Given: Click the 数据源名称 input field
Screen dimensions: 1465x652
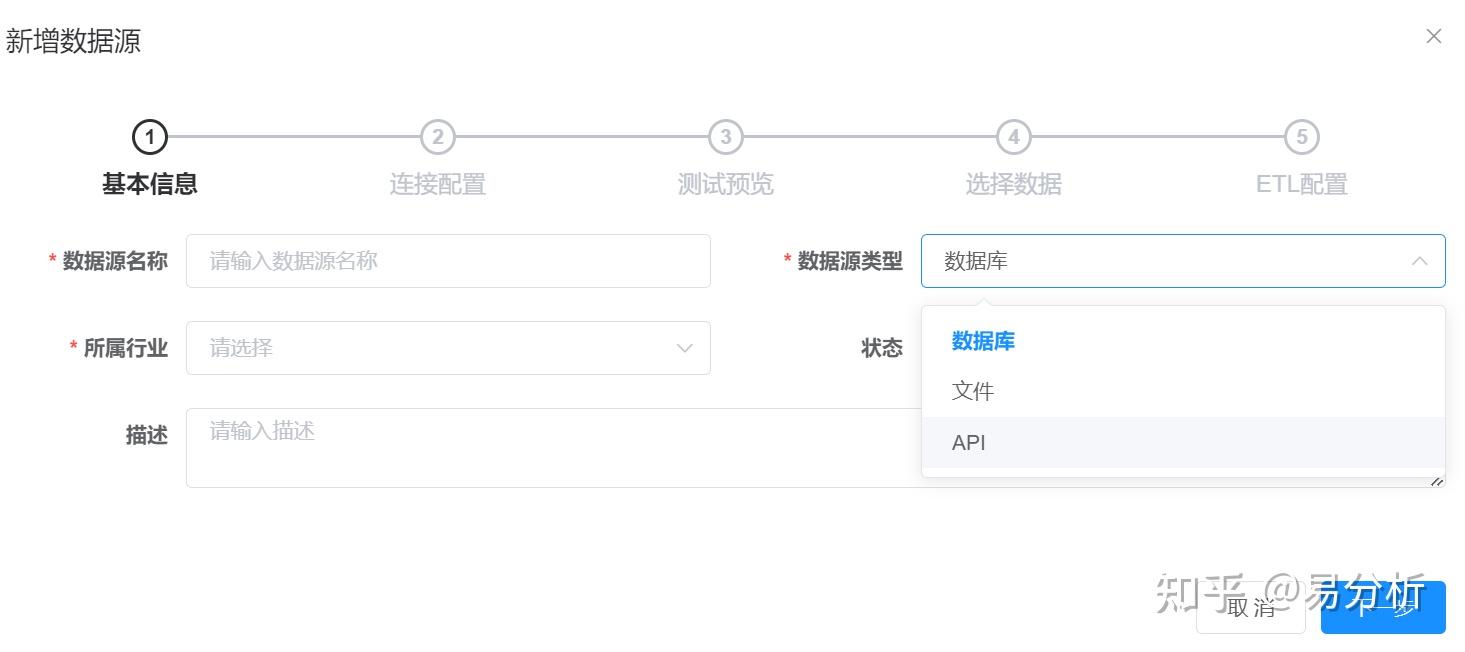Looking at the screenshot, I should tap(448, 261).
